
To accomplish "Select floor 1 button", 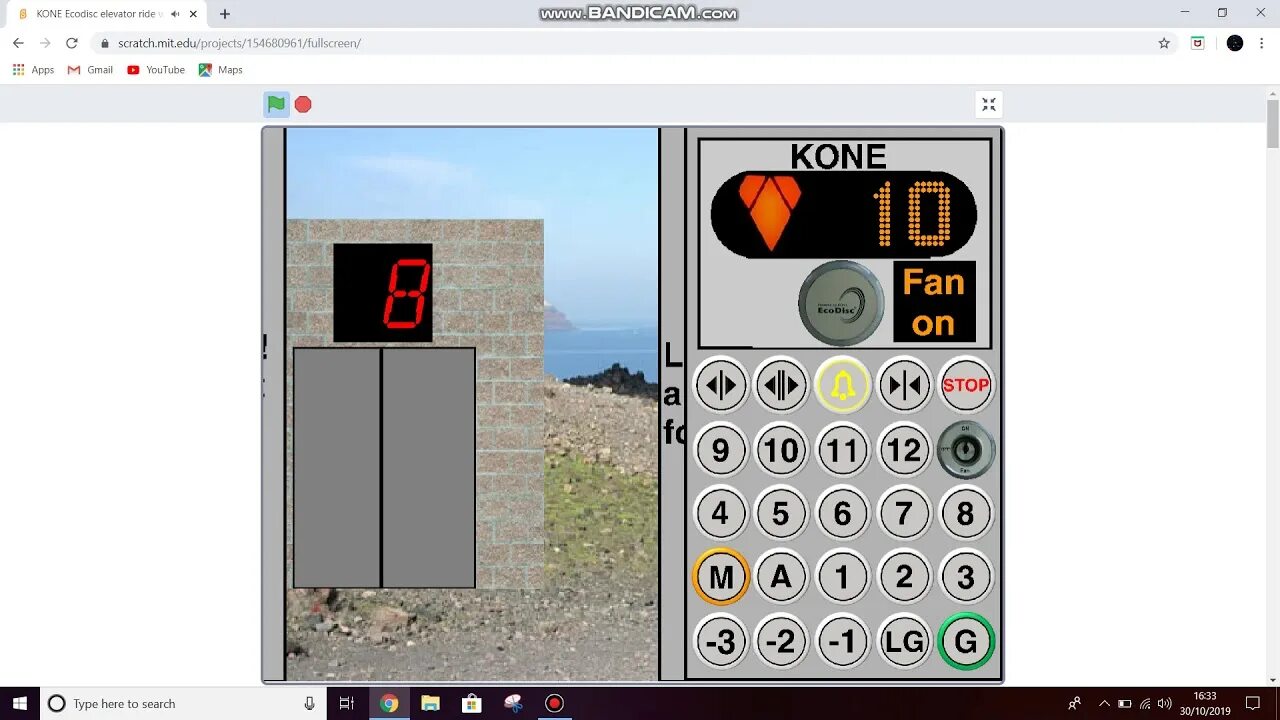I will 843,577.
